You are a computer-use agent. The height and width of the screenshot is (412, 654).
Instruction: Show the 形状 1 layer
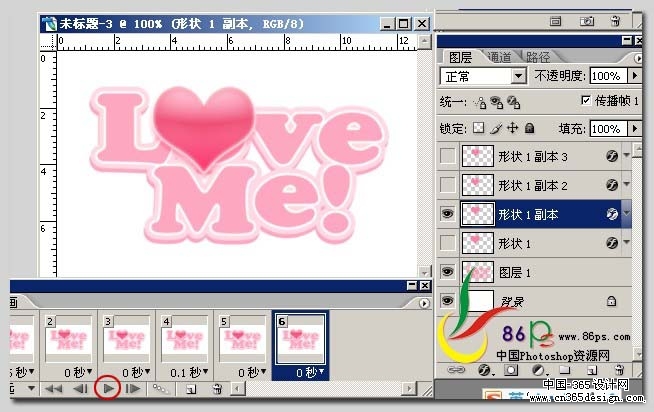point(448,243)
